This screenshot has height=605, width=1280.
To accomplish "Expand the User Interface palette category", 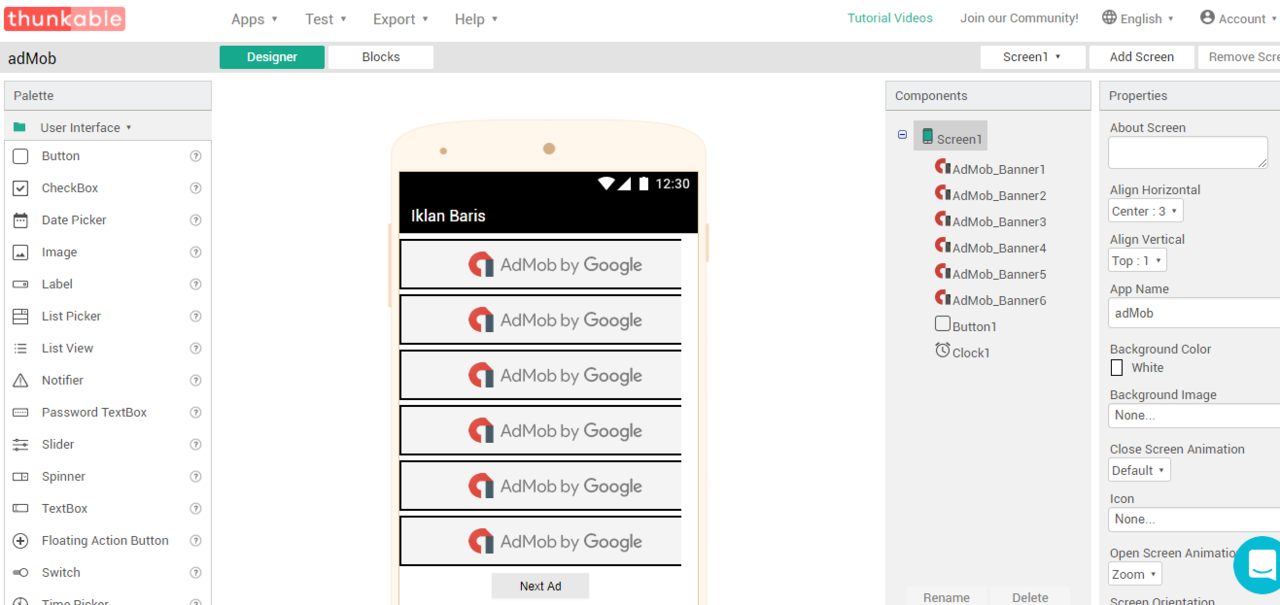I will 86,127.
